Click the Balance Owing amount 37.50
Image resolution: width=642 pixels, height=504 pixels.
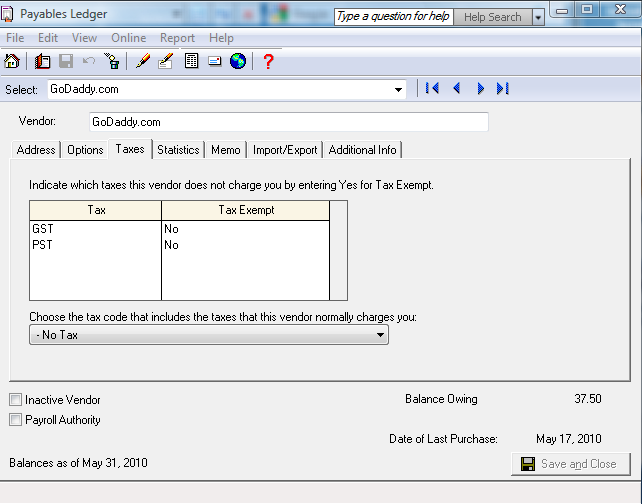588,399
